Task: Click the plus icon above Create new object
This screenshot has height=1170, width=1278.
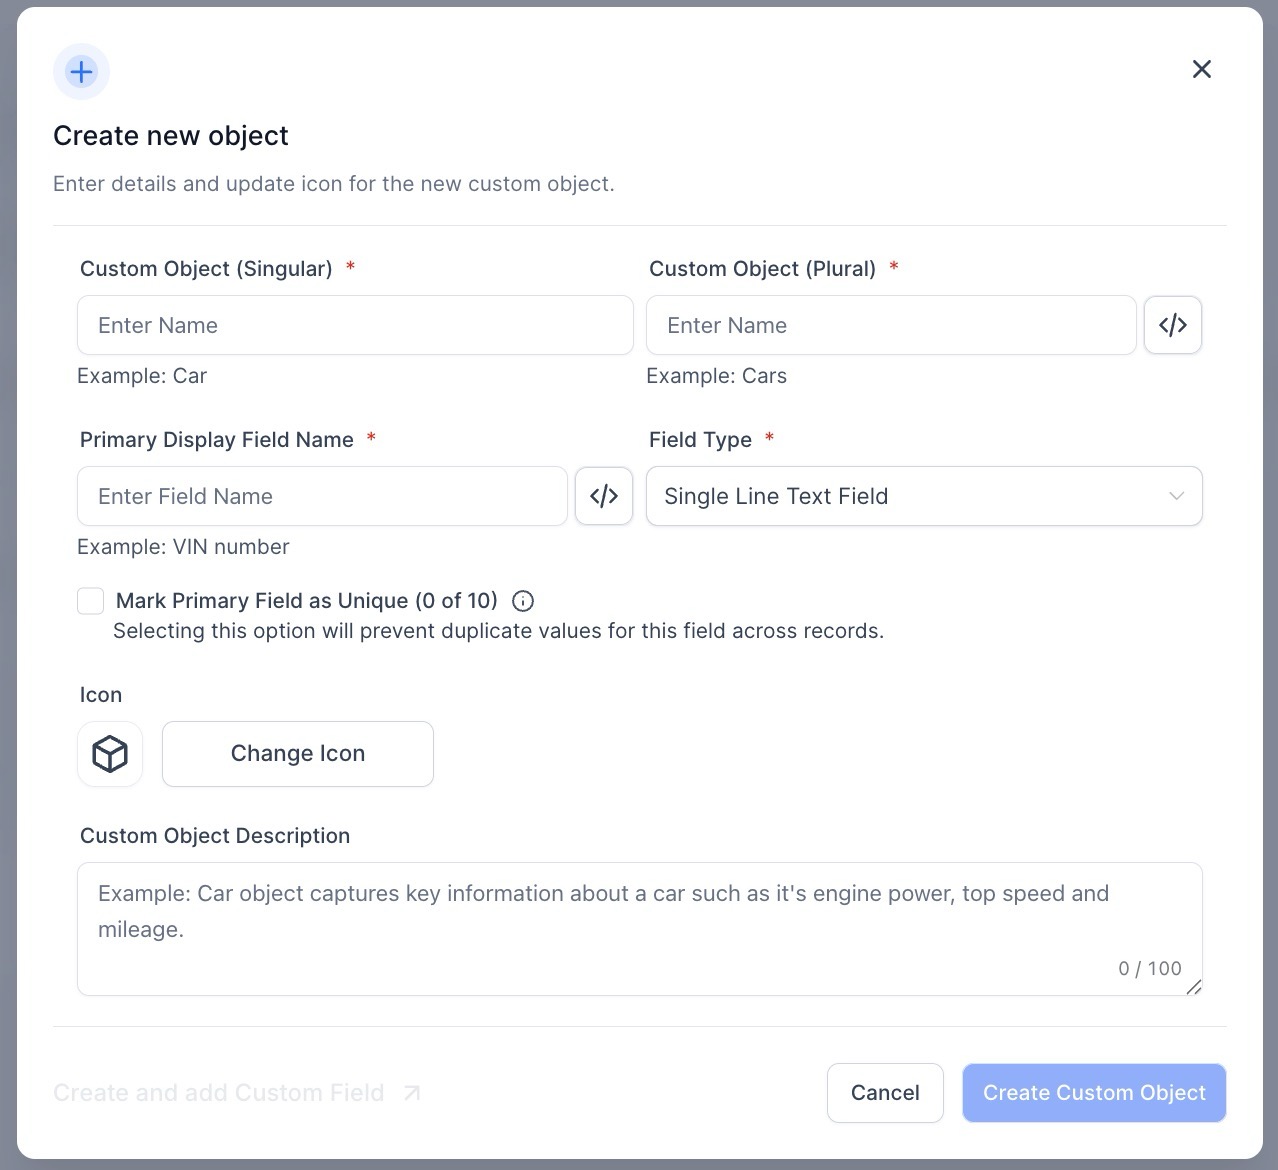Action: (81, 71)
